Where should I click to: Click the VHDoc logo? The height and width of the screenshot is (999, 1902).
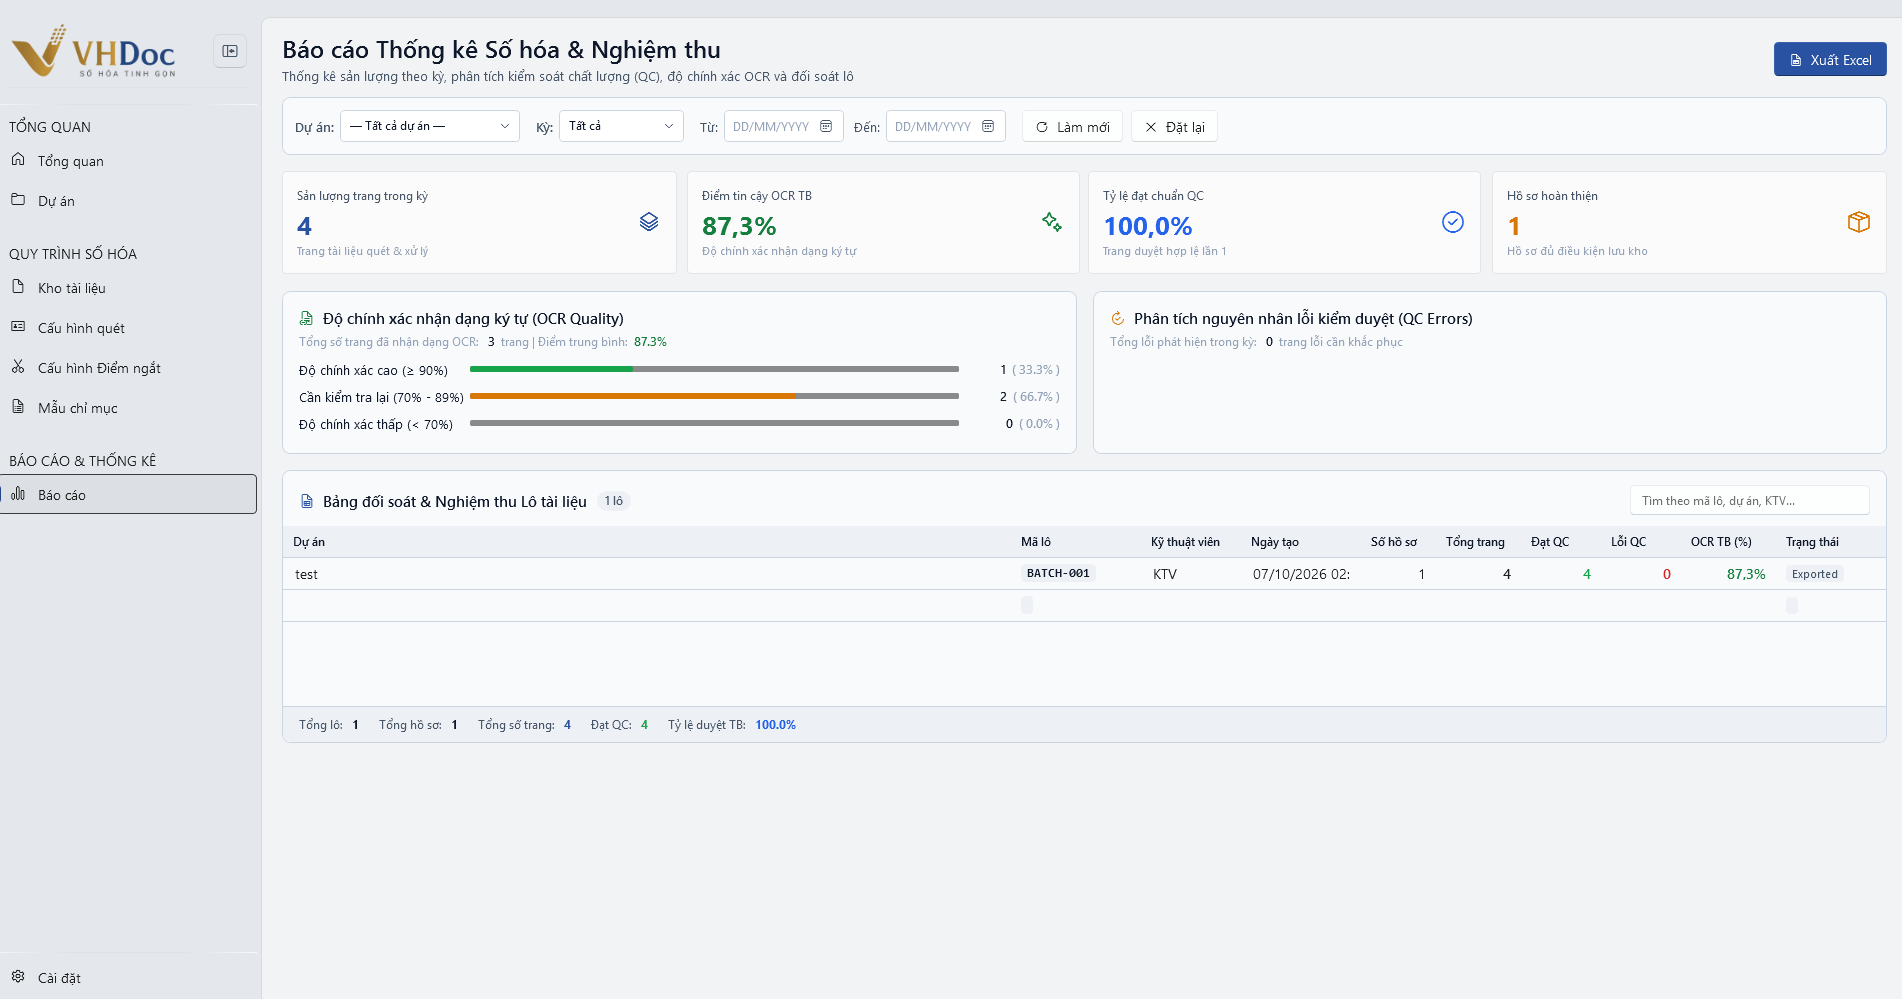tap(94, 52)
